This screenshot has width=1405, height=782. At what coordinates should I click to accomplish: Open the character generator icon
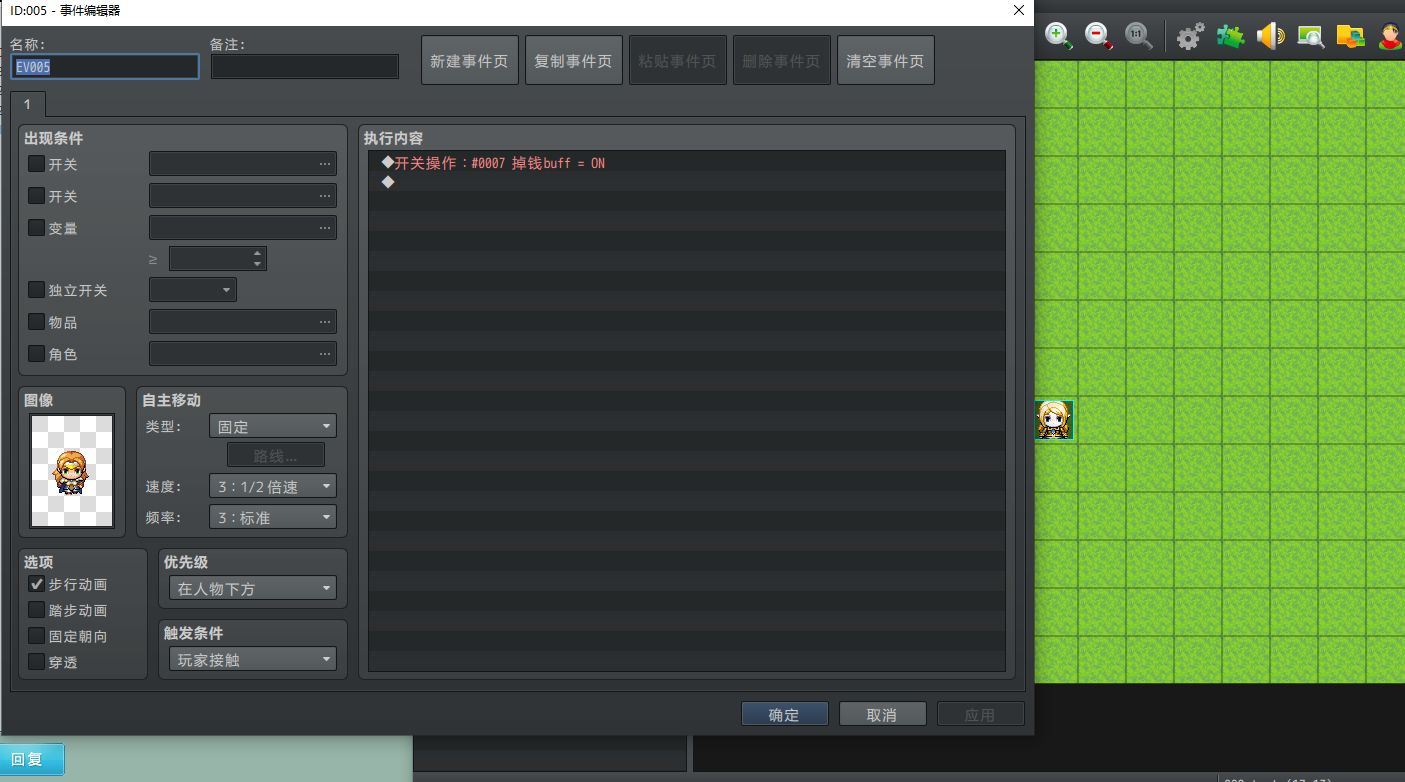click(1390, 36)
